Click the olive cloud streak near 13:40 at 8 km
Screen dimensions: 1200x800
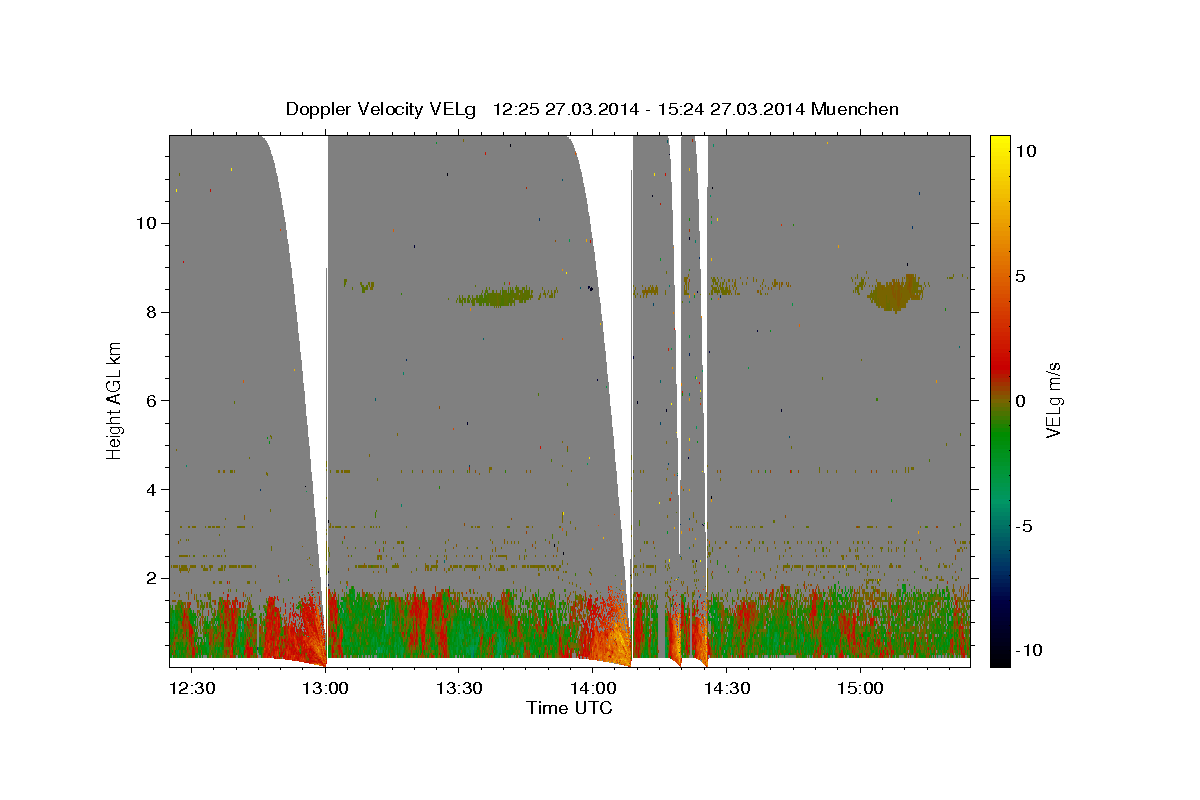point(495,296)
